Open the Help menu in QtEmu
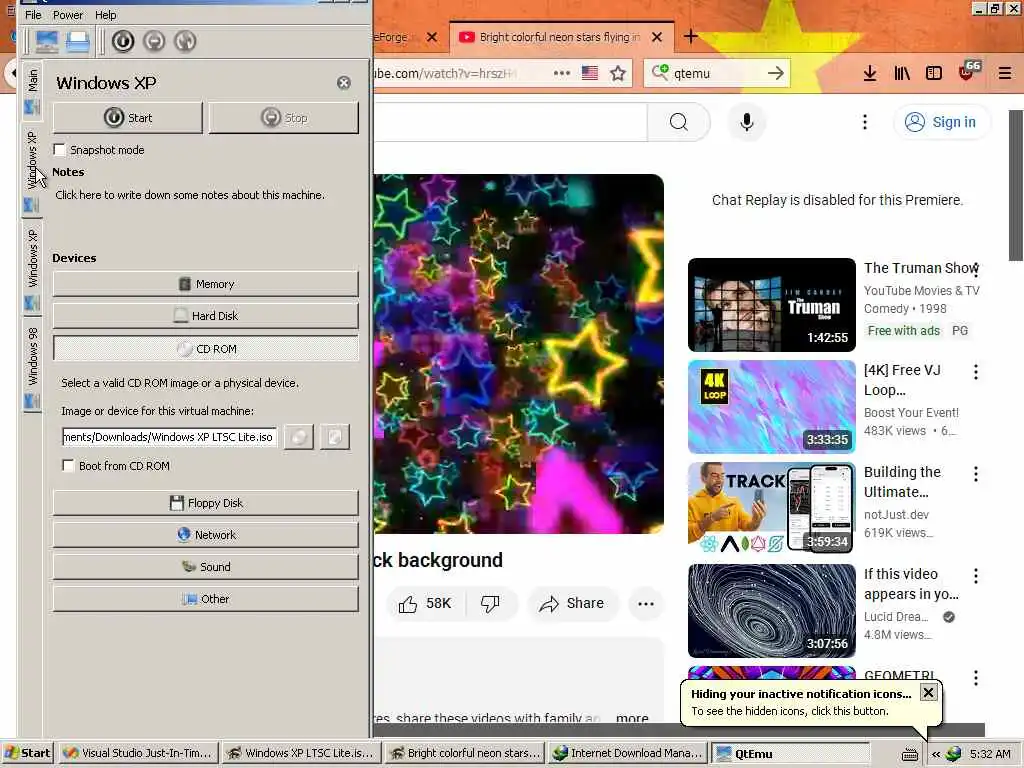1024x768 pixels. (x=105, y=15)
